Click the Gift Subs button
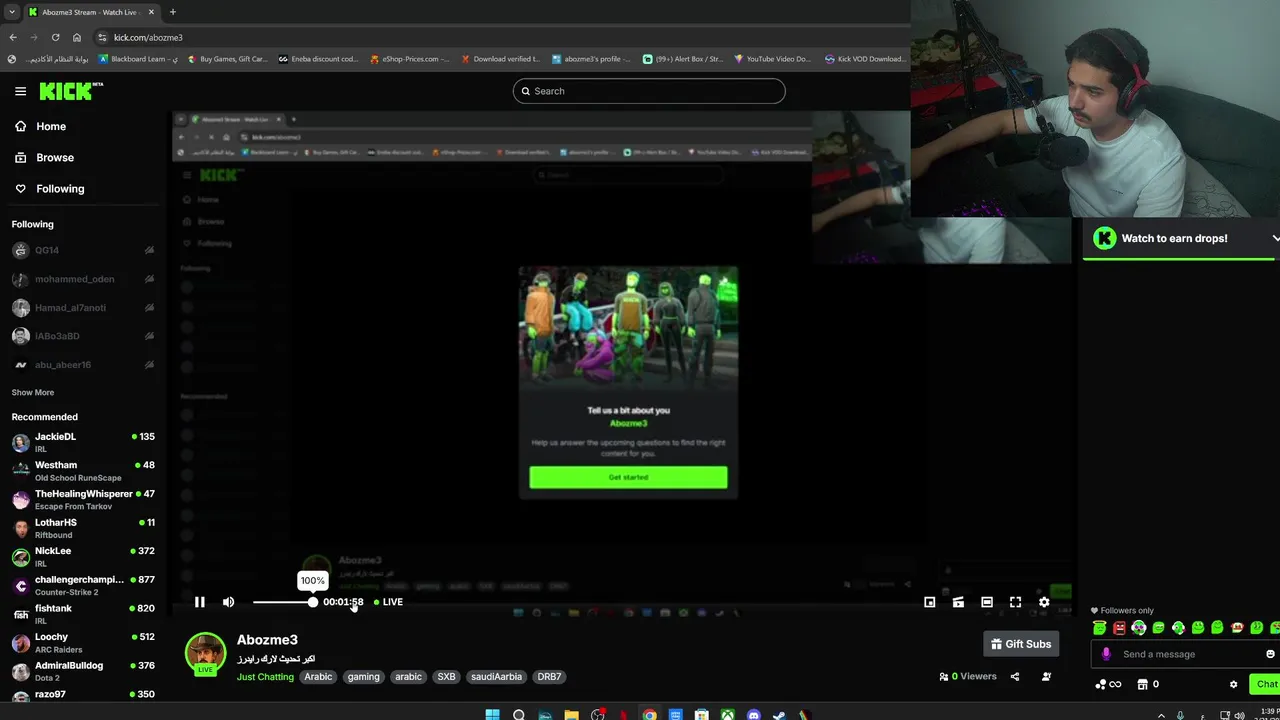This screenshot has width=1280, height=720. coord(1020,644)
